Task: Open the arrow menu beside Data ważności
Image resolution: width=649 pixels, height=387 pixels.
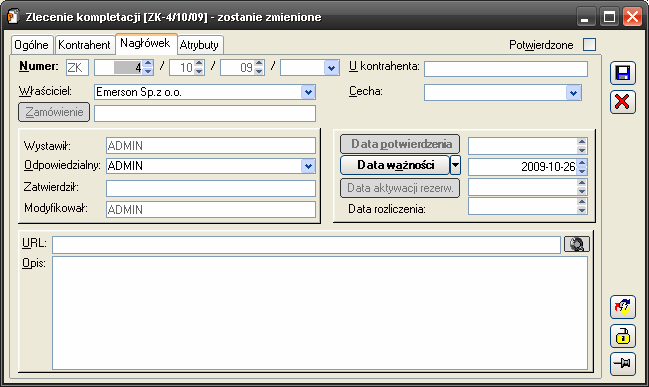Action: [455, 165]
